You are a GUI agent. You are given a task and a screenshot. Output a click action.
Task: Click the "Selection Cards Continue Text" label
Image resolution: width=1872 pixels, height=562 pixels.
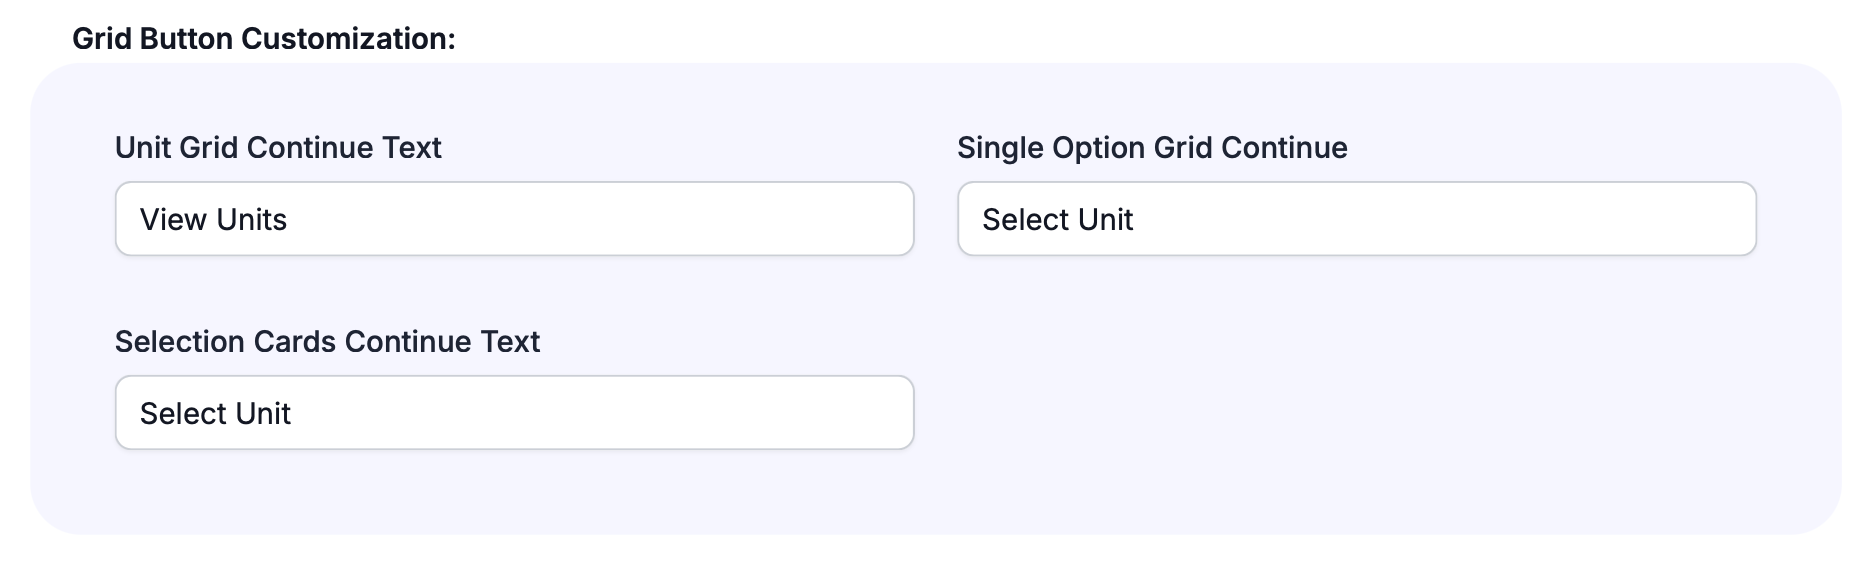(x=327, y=342)
